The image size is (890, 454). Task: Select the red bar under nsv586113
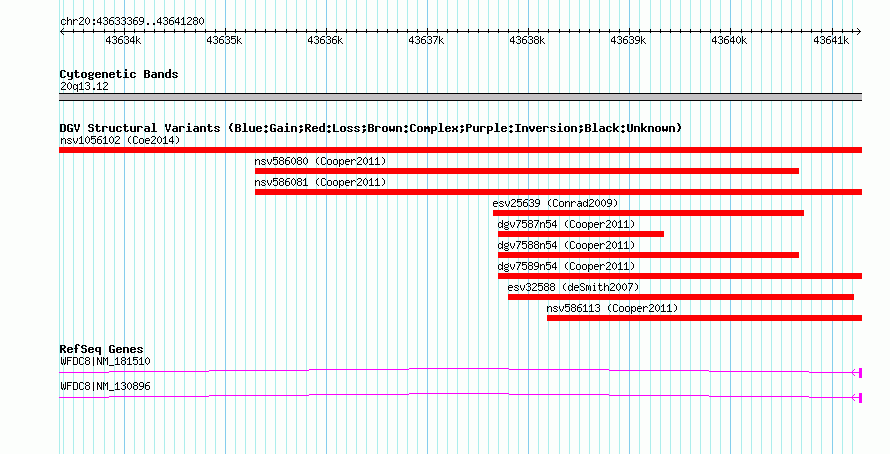click(704, 318)
